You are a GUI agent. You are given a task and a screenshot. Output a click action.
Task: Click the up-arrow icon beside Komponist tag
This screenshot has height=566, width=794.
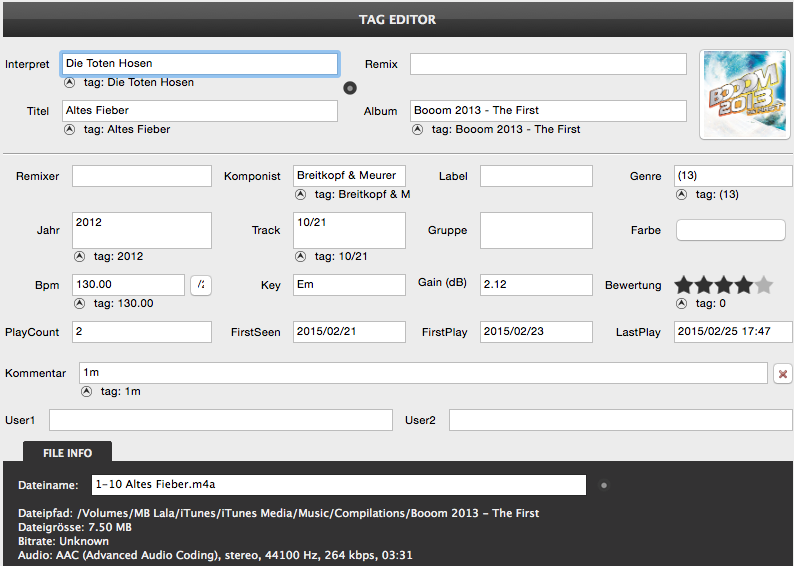point(300,195)
